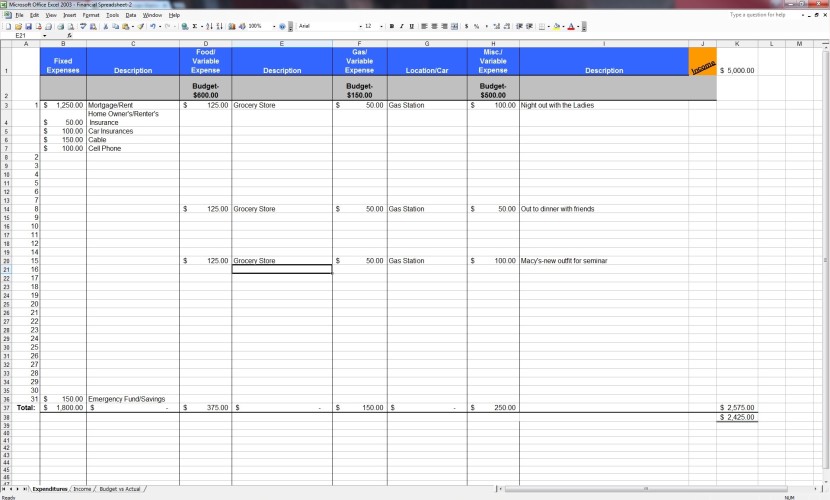Open the Paste options dropdown arrow

click(x=132, y=26)
